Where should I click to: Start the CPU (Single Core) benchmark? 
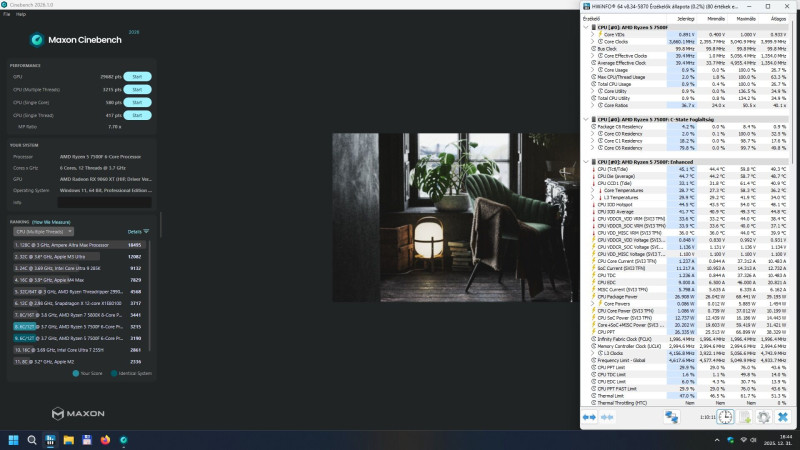[x=137, y=103]
